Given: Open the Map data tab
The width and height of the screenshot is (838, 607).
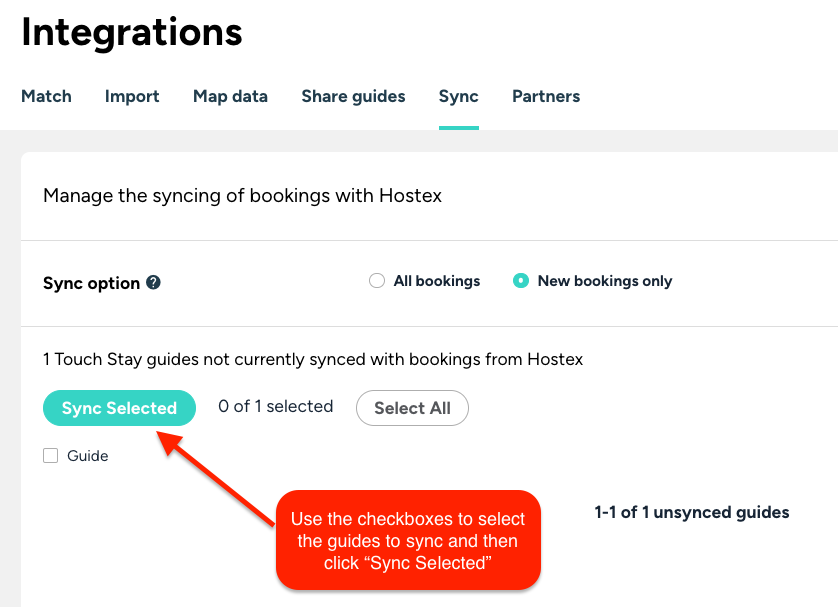Looking at the screenshot, I should 230,97.
